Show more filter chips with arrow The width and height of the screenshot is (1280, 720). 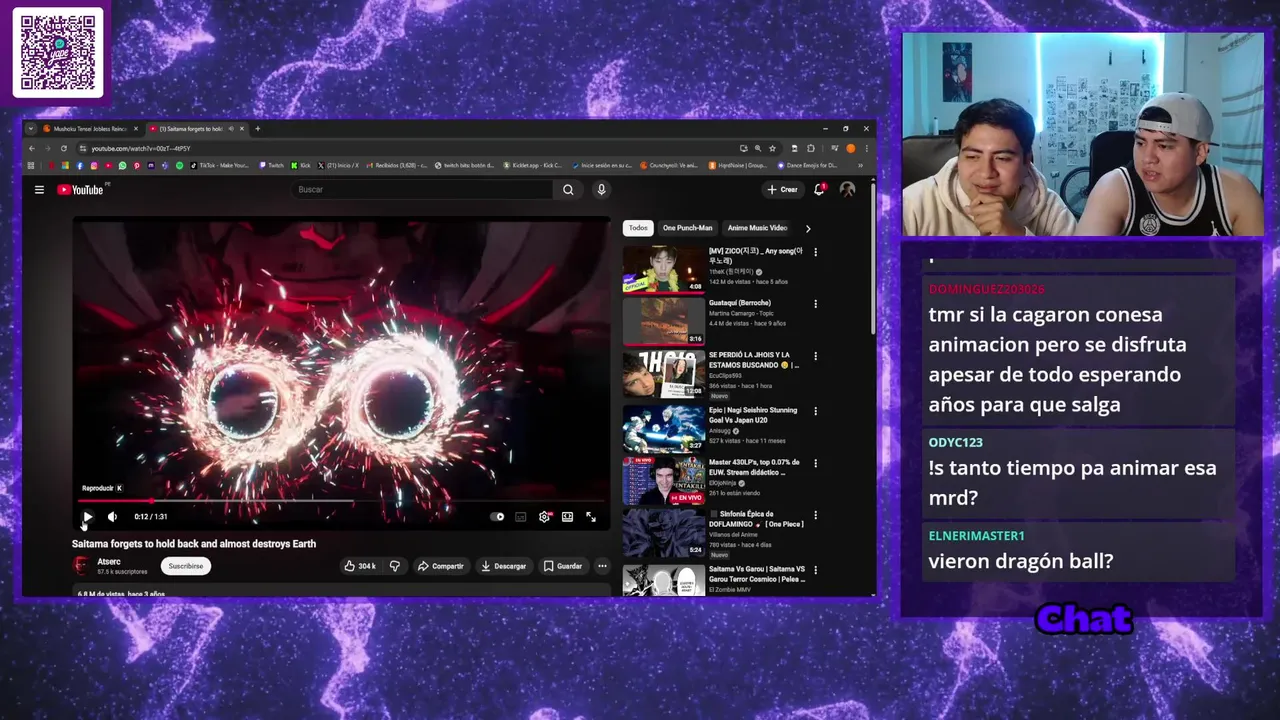coord(808,228)
